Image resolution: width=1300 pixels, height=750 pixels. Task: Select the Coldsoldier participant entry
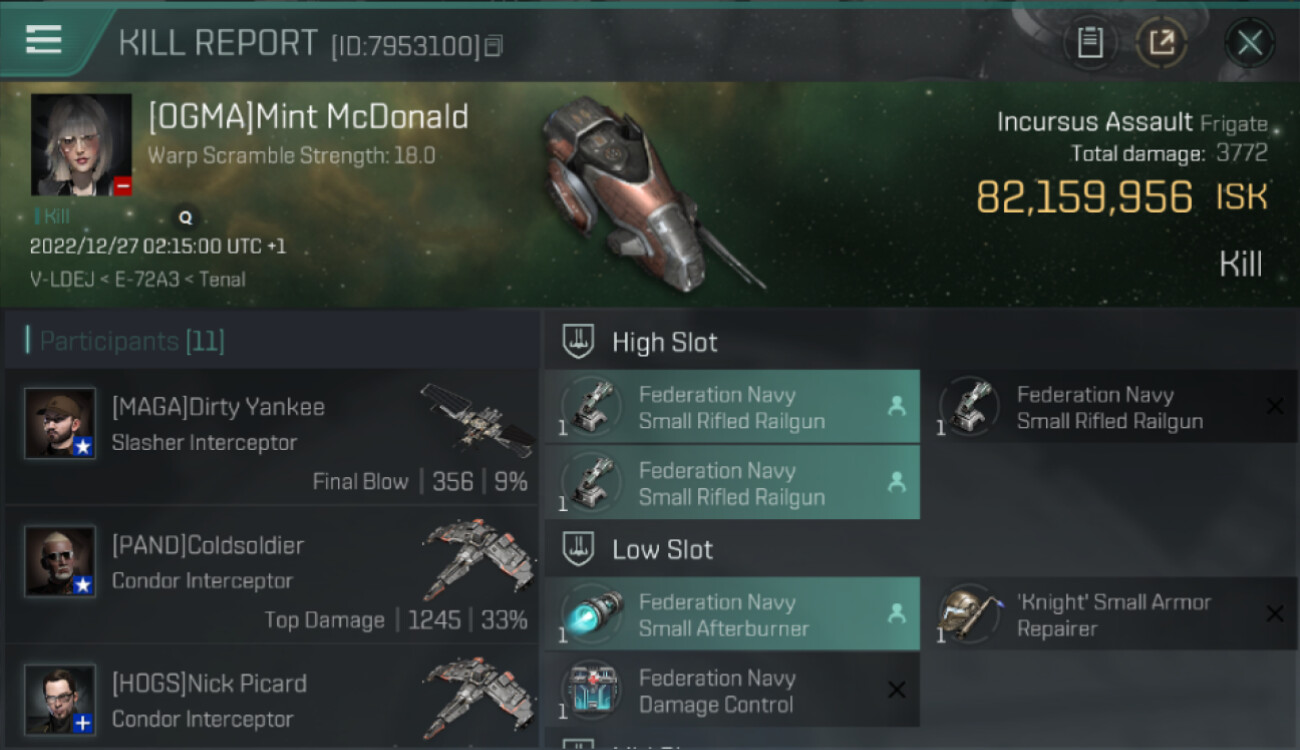pos(272,575)
